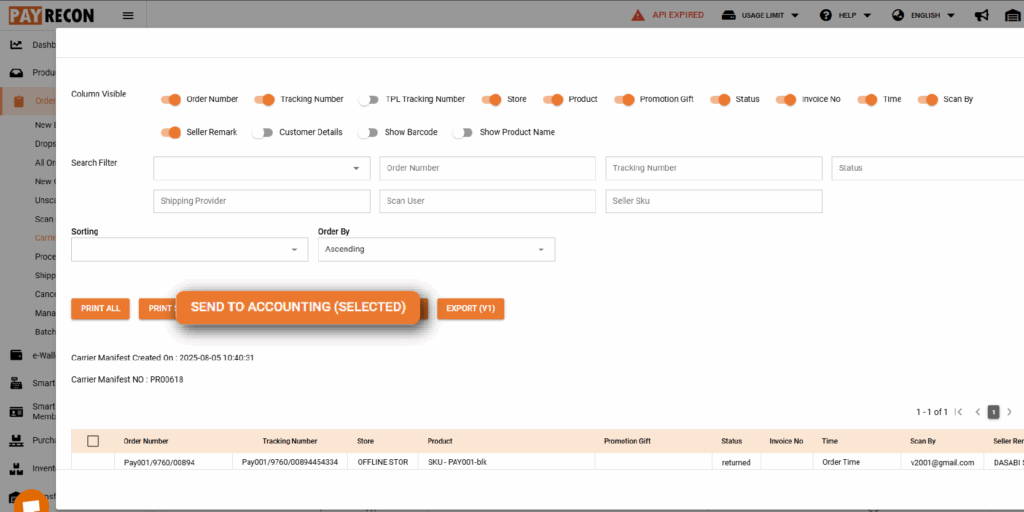Image resolution: width=1024 pixels, height=512 pixels.
Task: Click the Seller Sku field
Action: click(x=714, y=201)
